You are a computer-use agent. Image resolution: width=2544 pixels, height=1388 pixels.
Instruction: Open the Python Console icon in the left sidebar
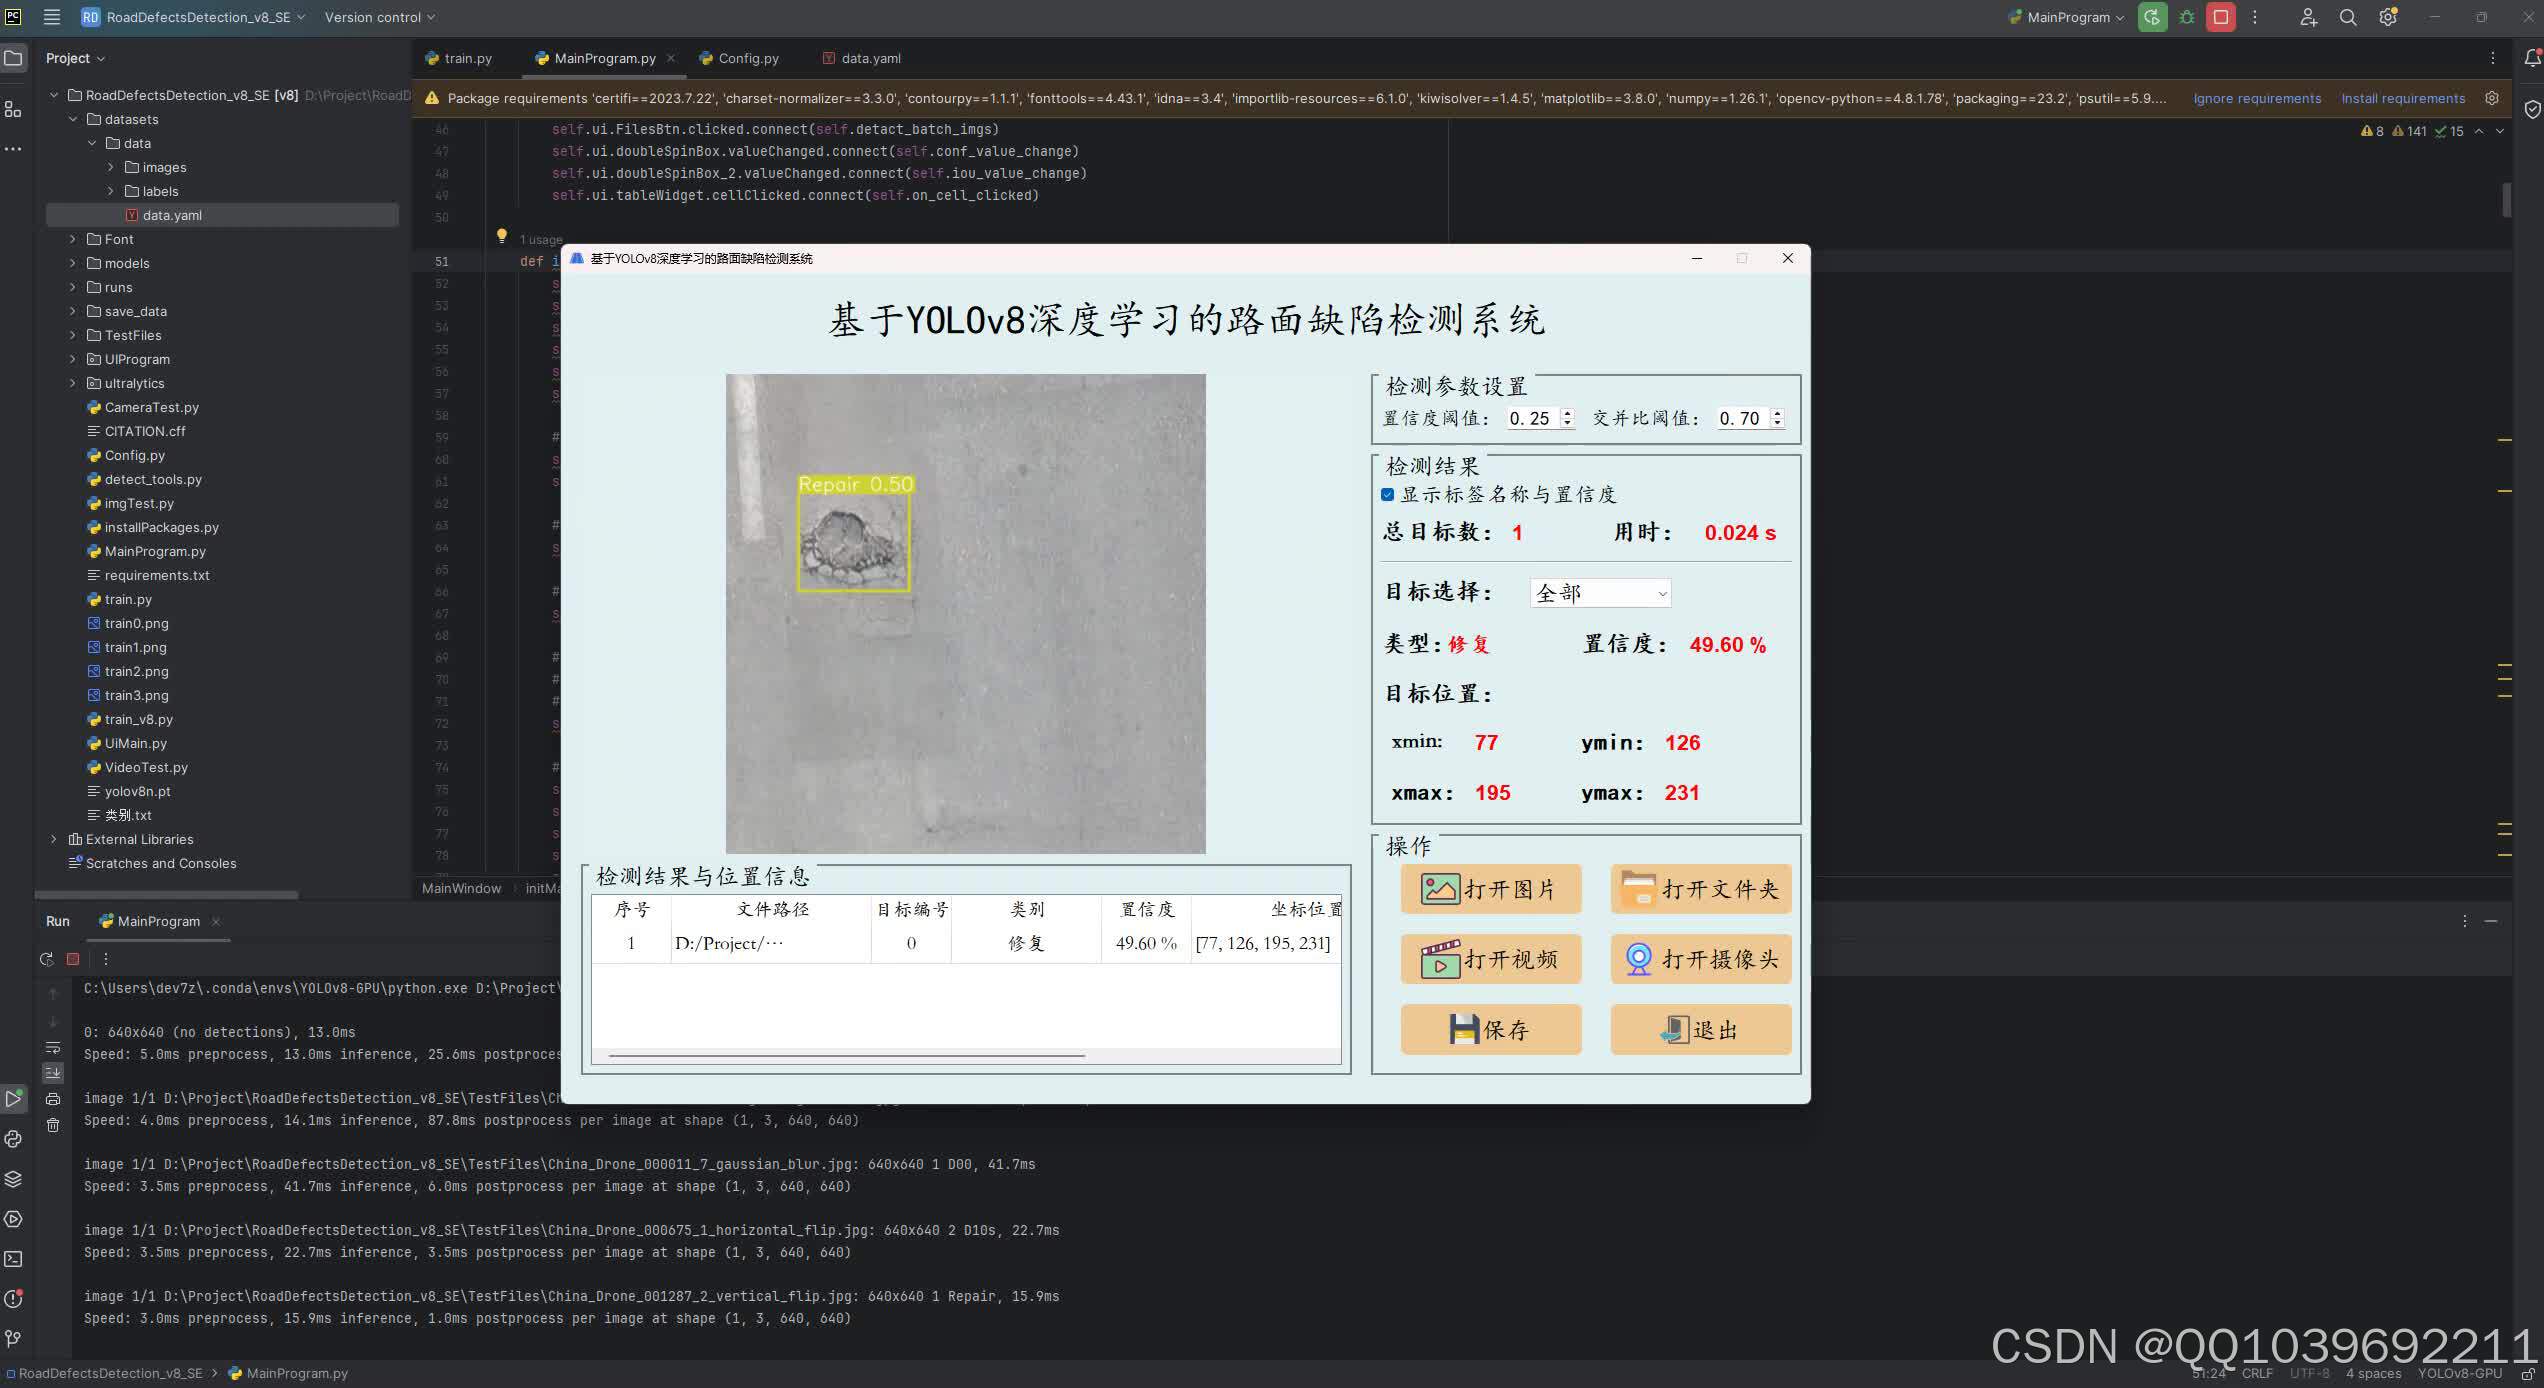pos(13,1139)
